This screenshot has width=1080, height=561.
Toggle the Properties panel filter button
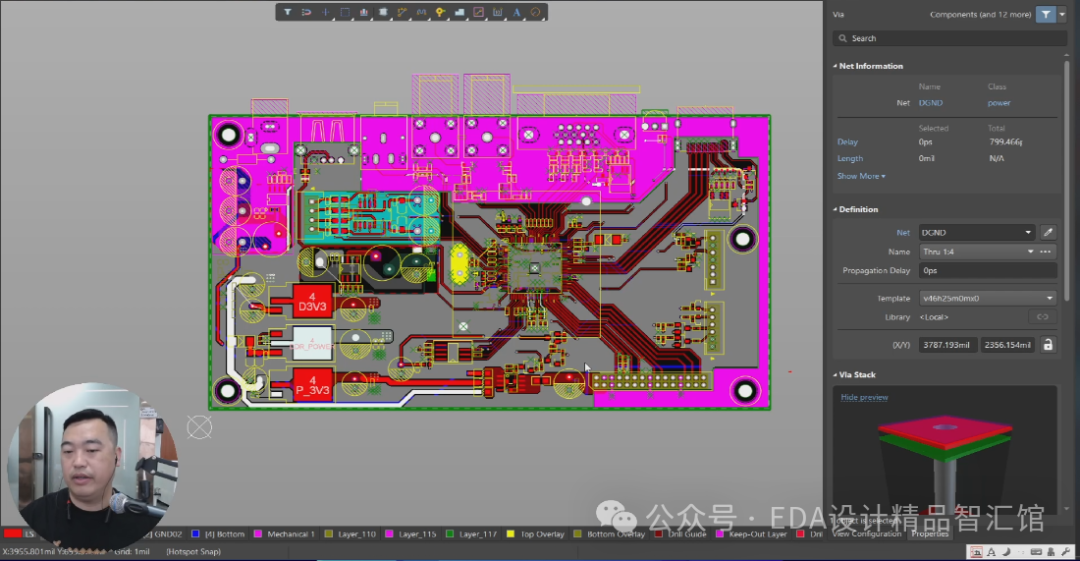(1046, 14)
